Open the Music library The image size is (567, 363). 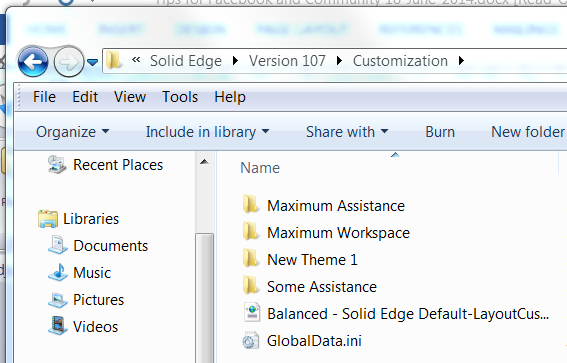point(79,273)
